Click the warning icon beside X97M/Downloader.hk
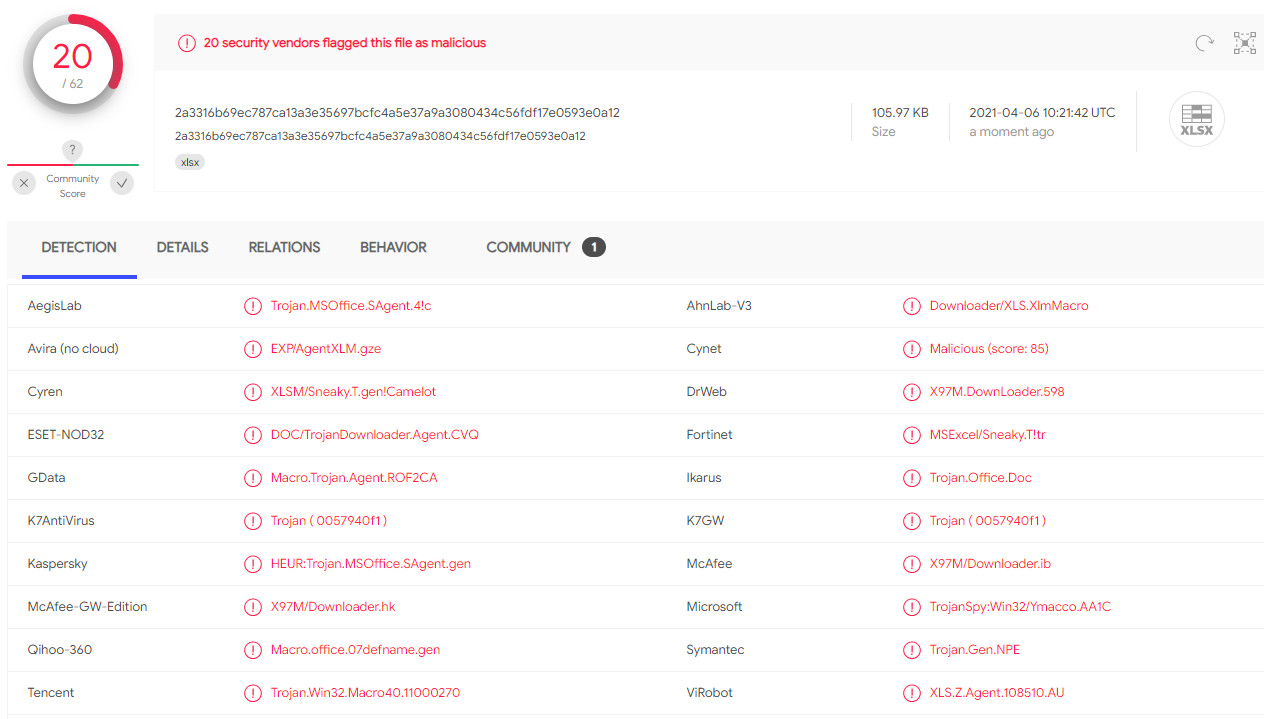 point(252,607)
